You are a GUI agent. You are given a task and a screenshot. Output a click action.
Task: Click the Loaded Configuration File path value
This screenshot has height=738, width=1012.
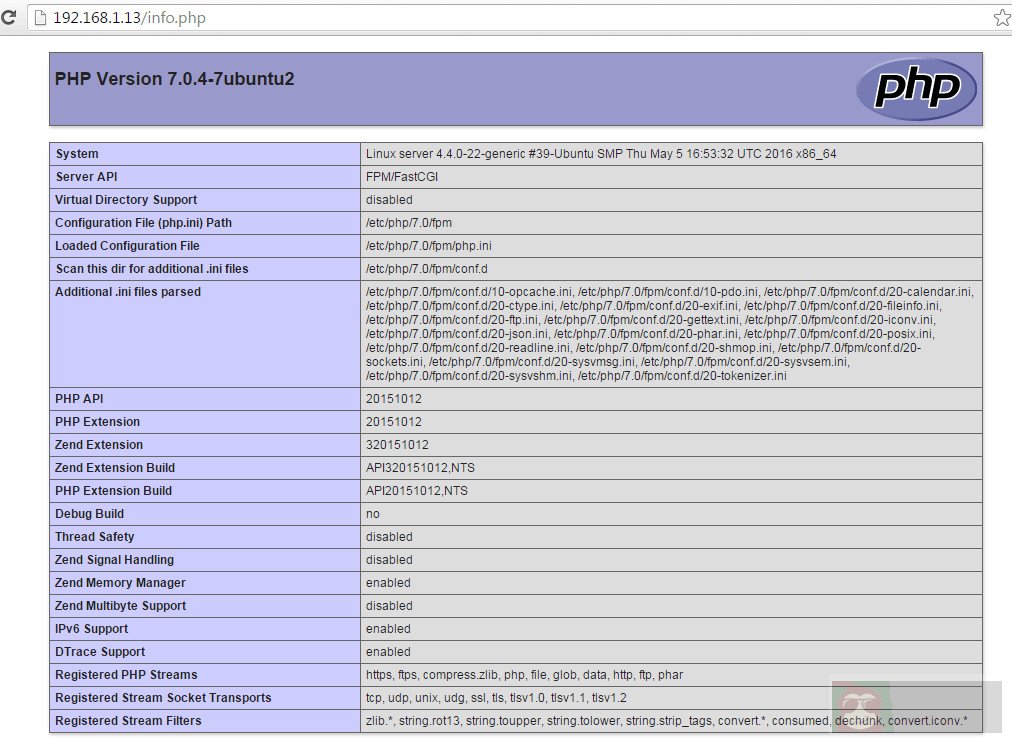429,246
